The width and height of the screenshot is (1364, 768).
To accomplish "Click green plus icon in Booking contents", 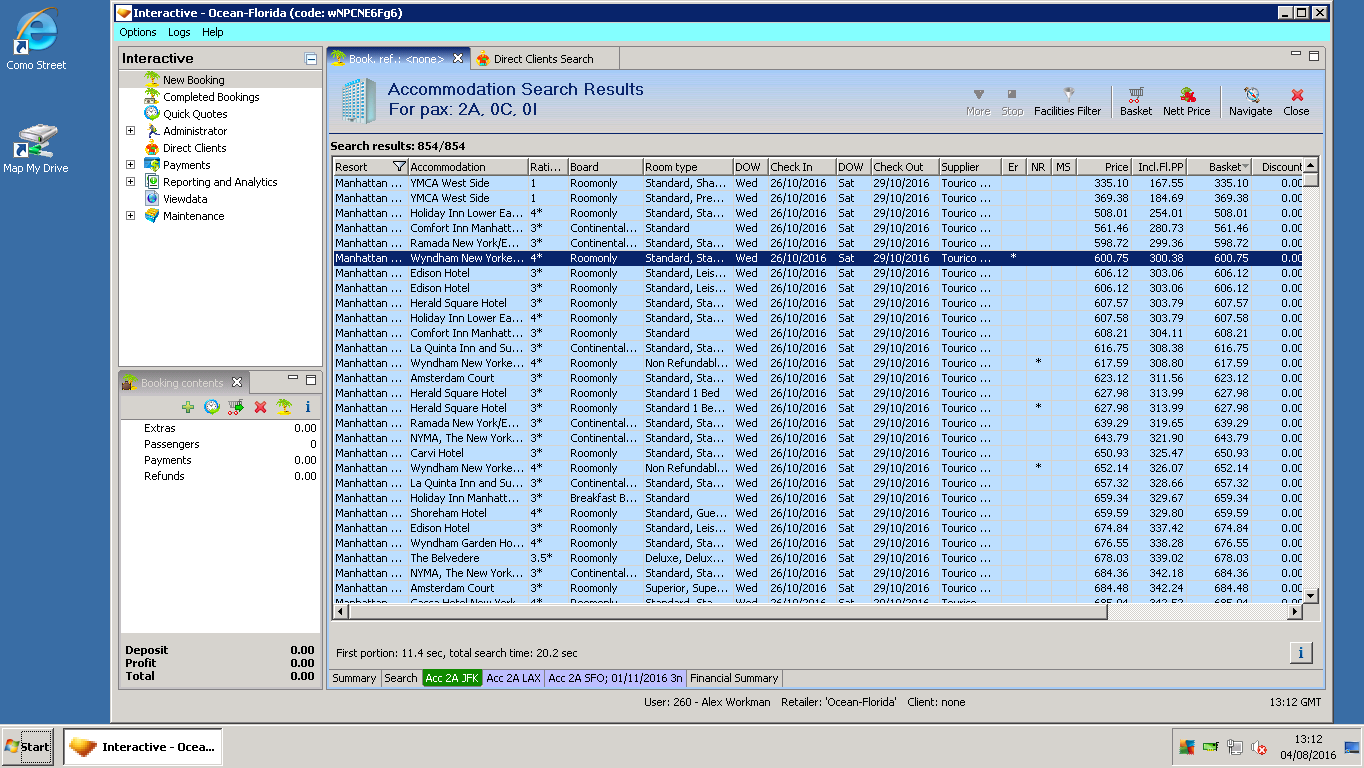I will click(188, 407).
